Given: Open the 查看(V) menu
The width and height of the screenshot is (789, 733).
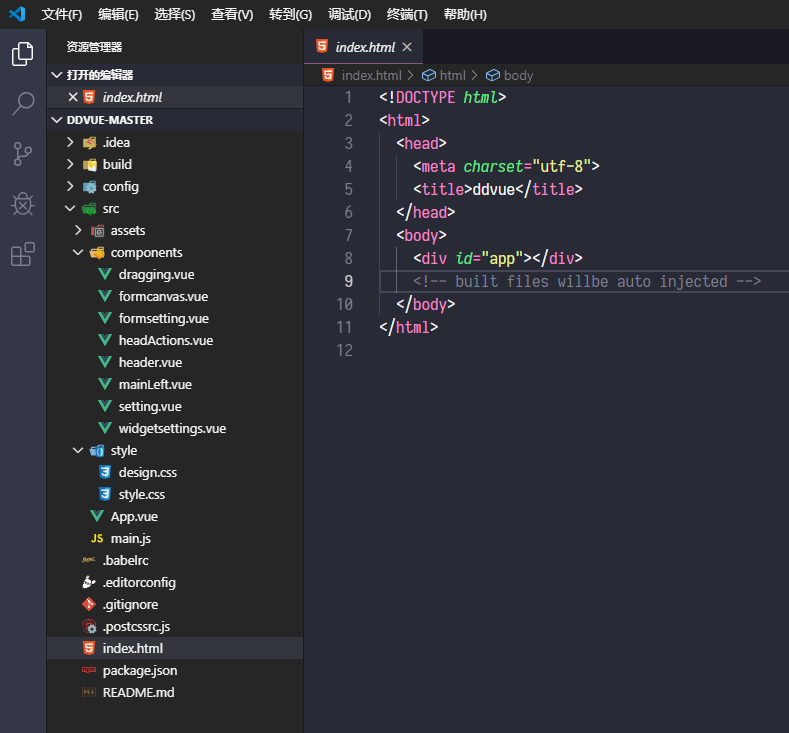Looking at the screenshot, I should (x=232, y=15).
